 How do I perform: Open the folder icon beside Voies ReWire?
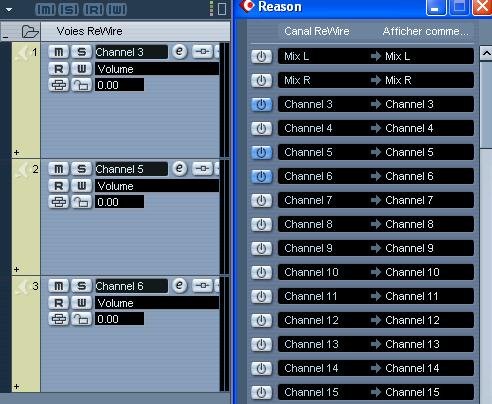[x=30, y=32]
